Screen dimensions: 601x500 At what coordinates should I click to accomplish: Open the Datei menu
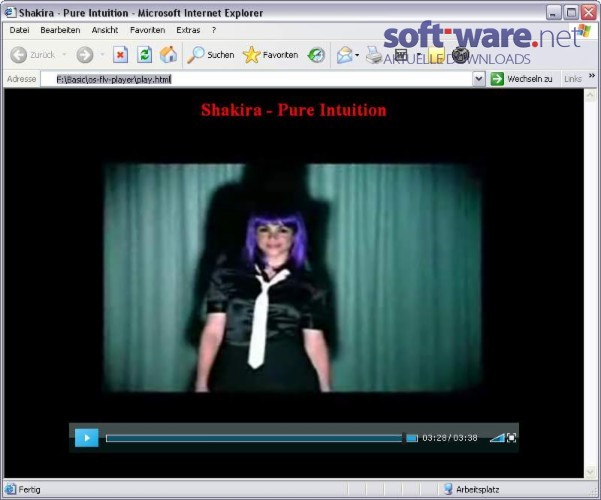(19, 30)
